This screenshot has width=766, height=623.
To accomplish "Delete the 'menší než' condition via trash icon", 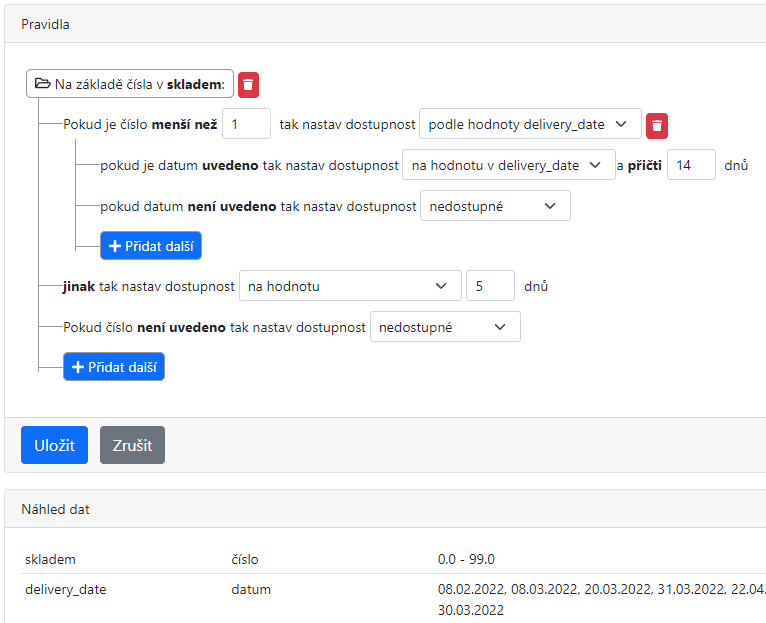I will pos(656,125).
